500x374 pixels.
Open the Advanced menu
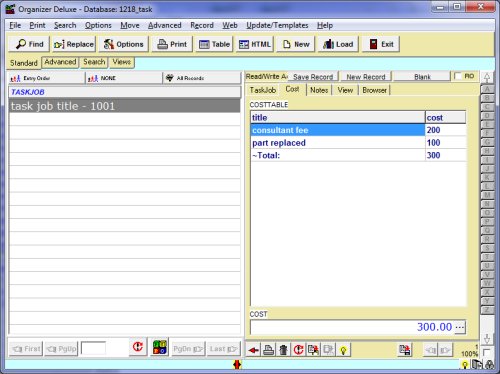click(x=165, y=25)
